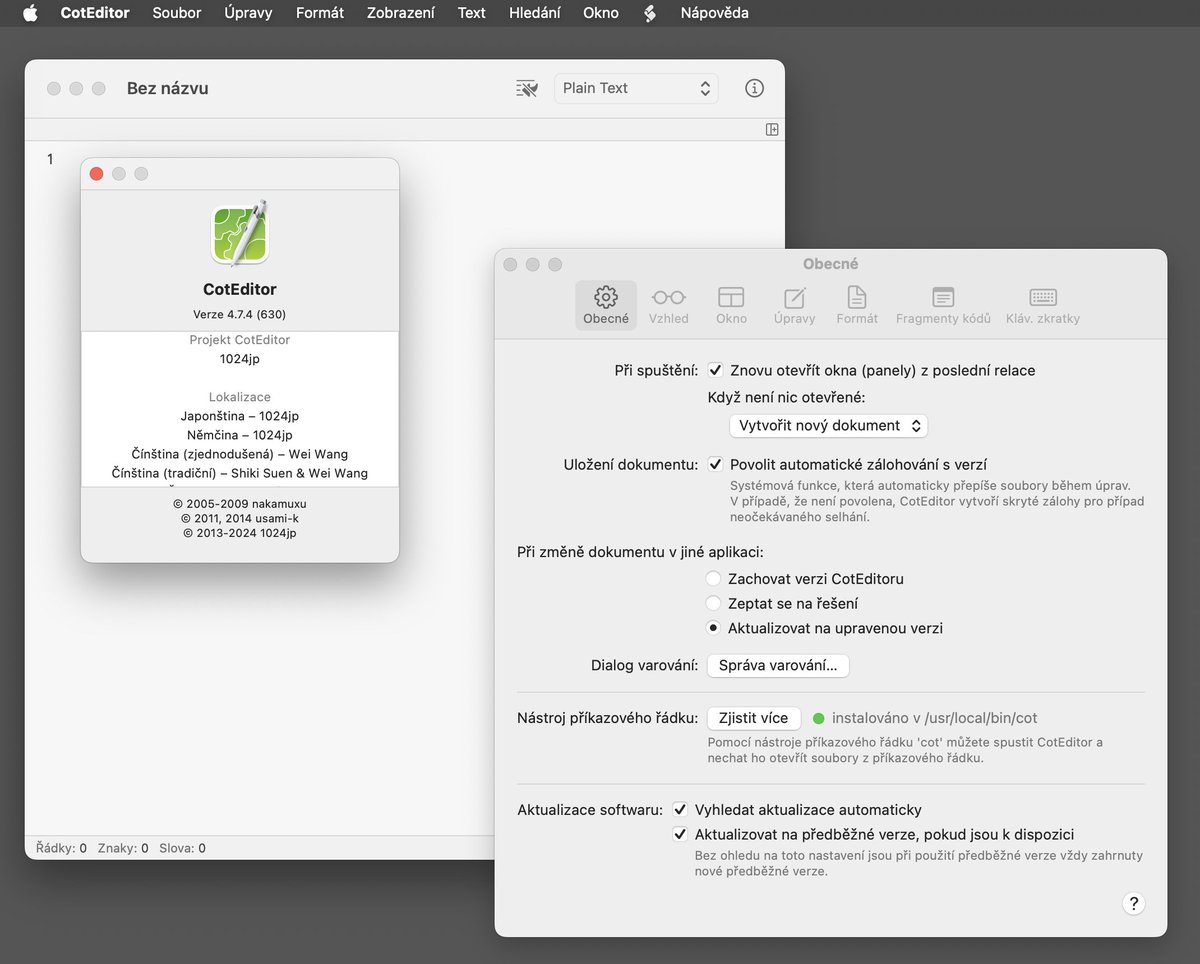Toggle Aktualizovat na předběžné verze checkbox

[680, 834]
